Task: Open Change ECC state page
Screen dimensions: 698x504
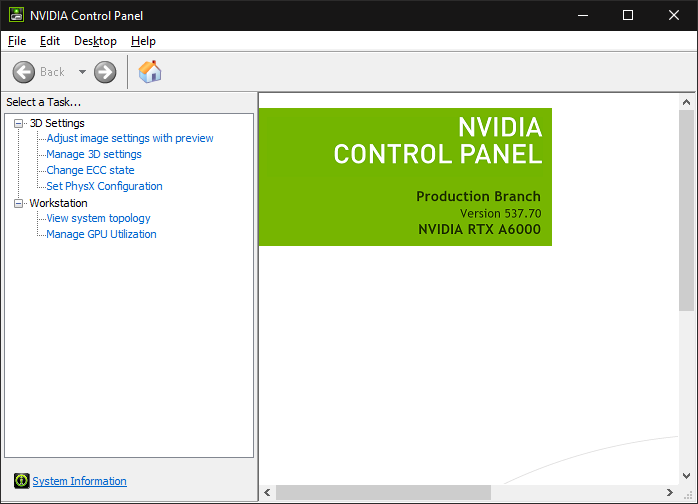Action: pos(90,170)
